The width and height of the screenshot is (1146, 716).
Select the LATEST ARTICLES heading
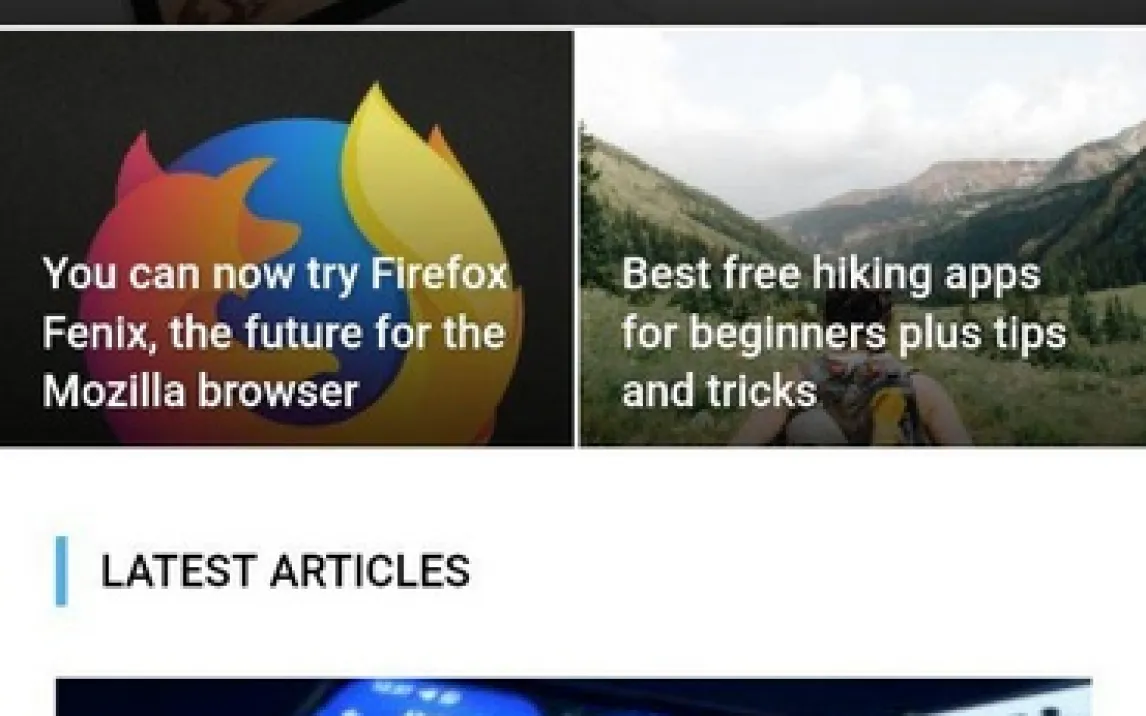[285, 571]
